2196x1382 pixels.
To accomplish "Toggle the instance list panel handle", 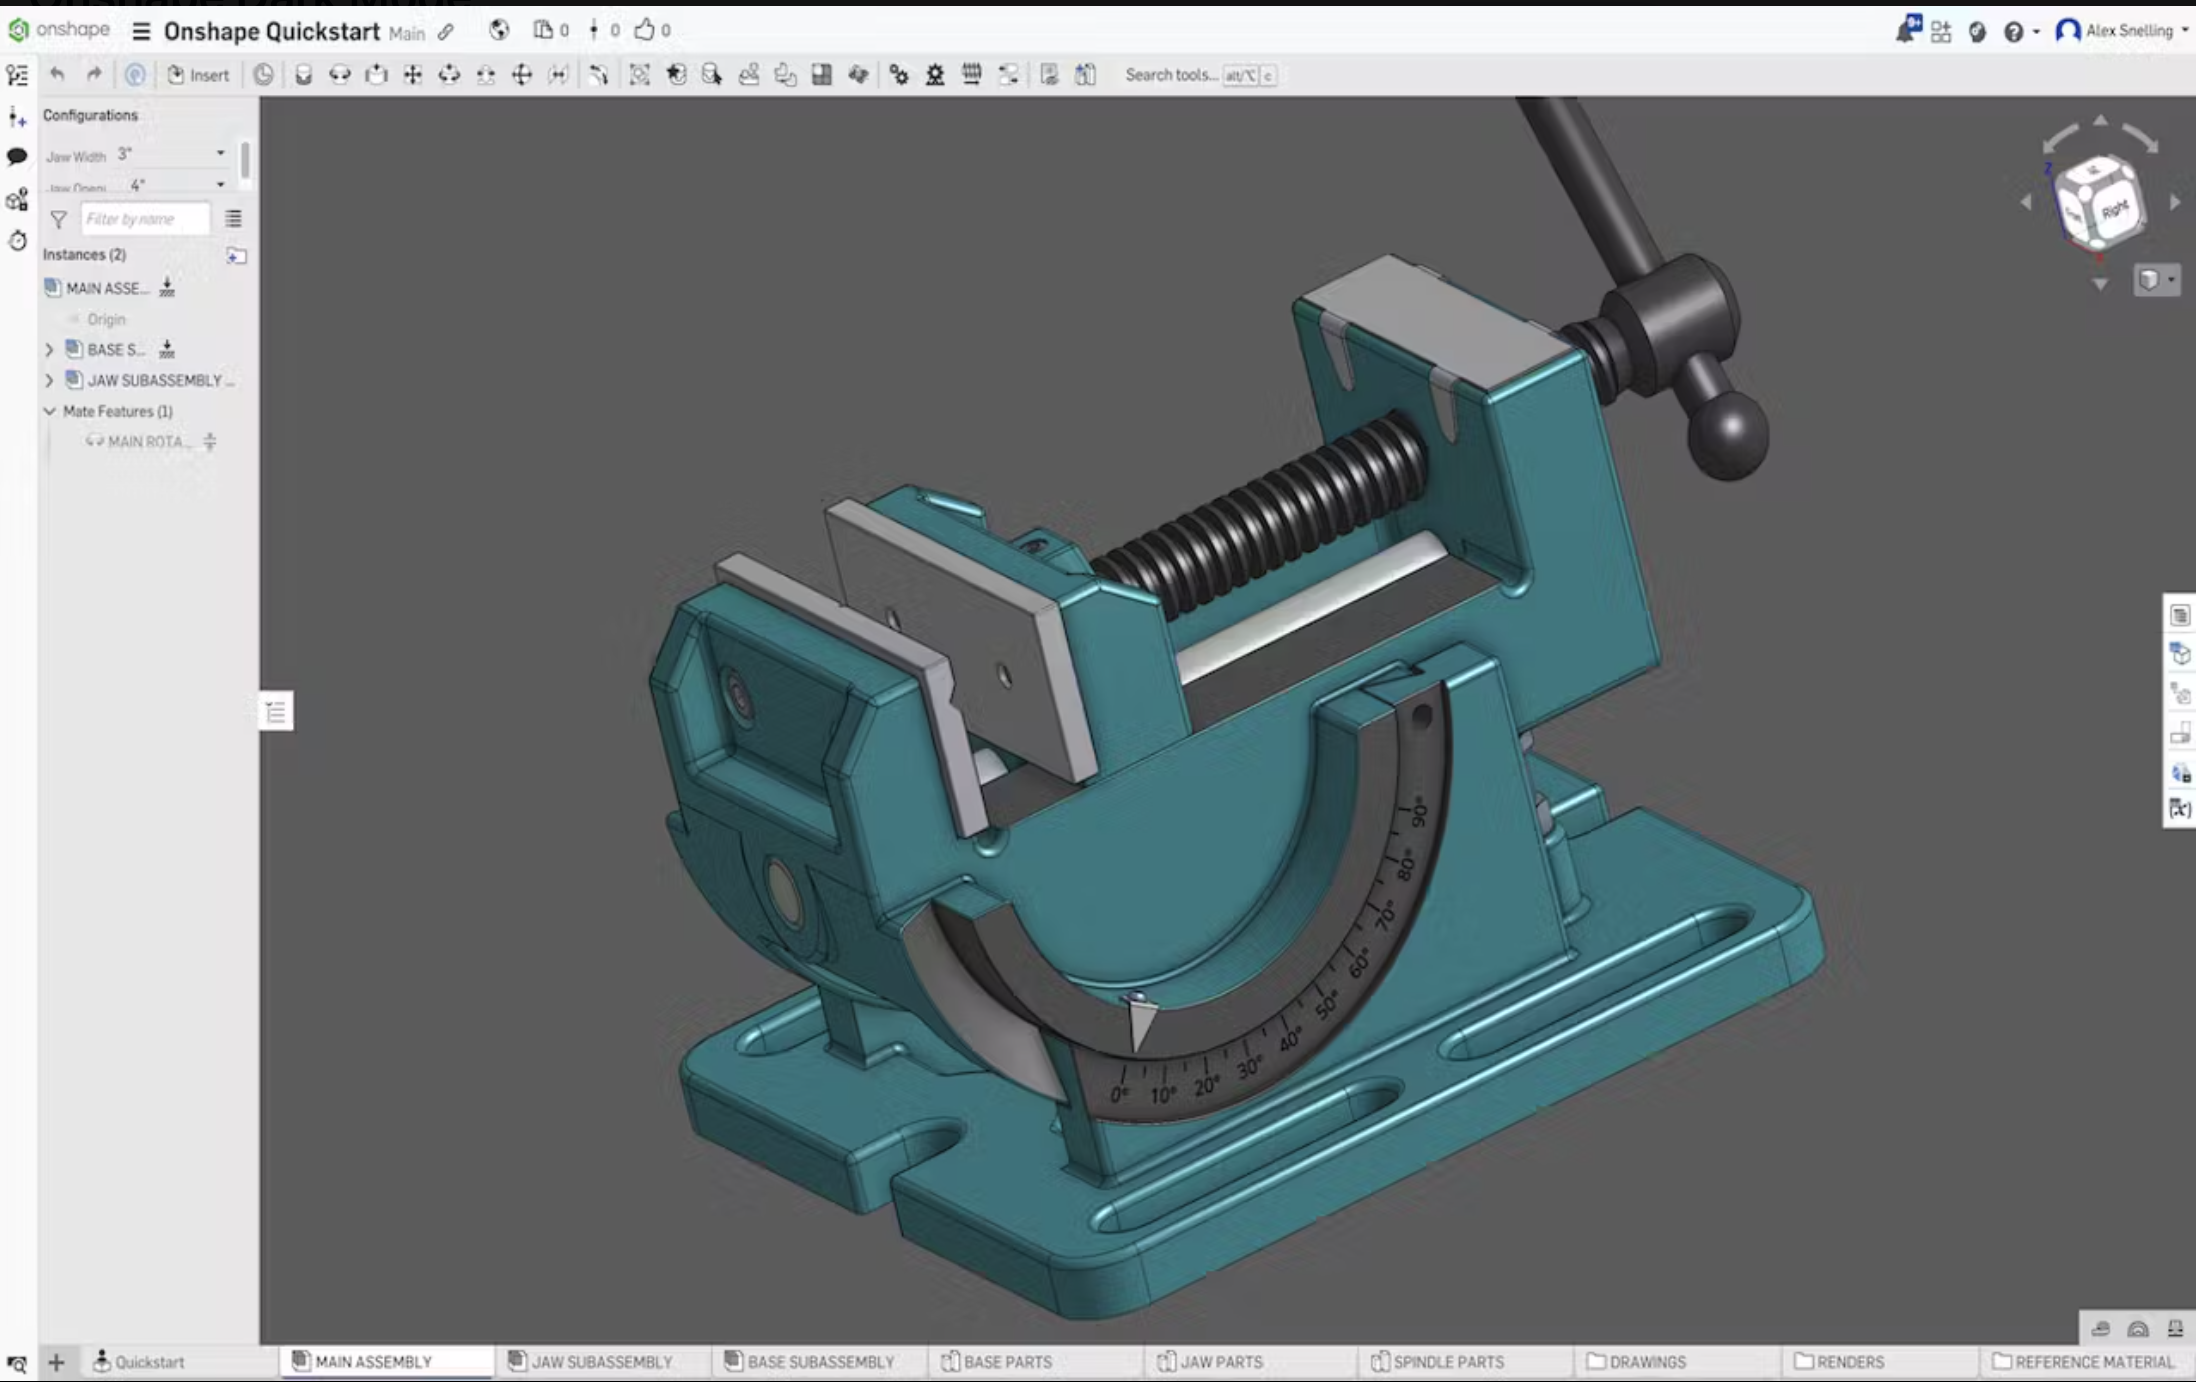I will click(x=276, y=712).
